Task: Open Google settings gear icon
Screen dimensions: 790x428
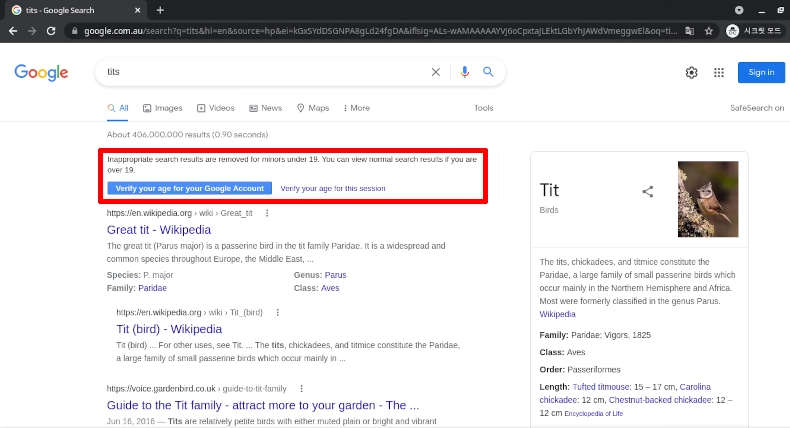Action: pyautogui.click(x=691, y=73)
